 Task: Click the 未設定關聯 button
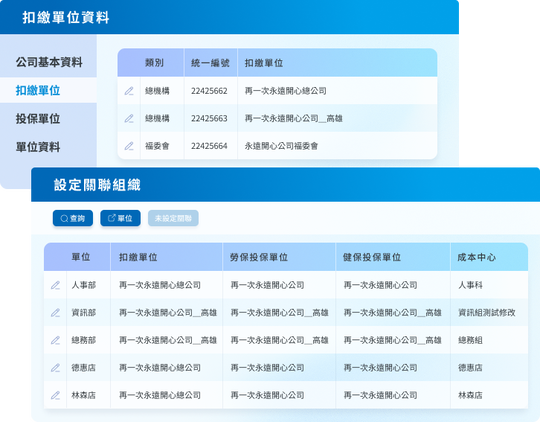(x=173, y=218)
